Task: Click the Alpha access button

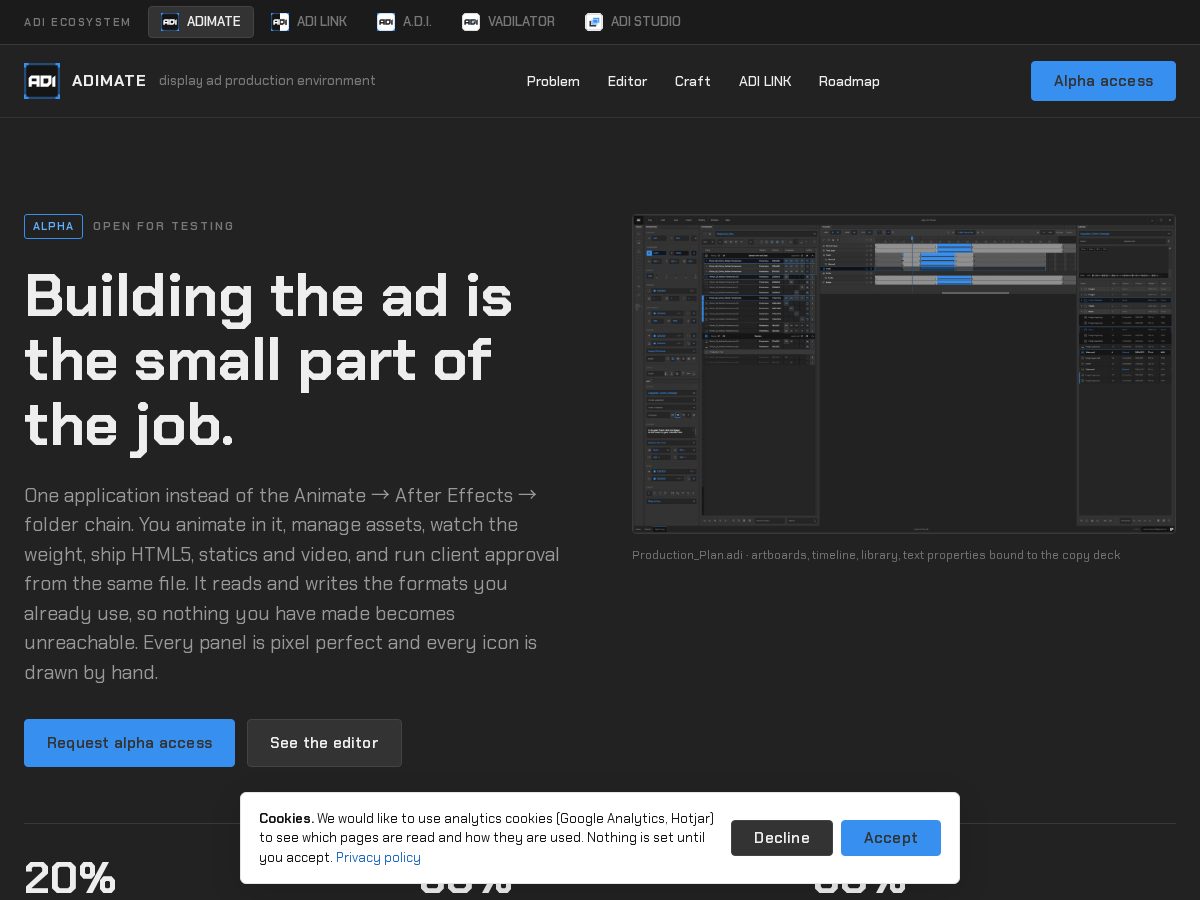Action: point(1103,81)
